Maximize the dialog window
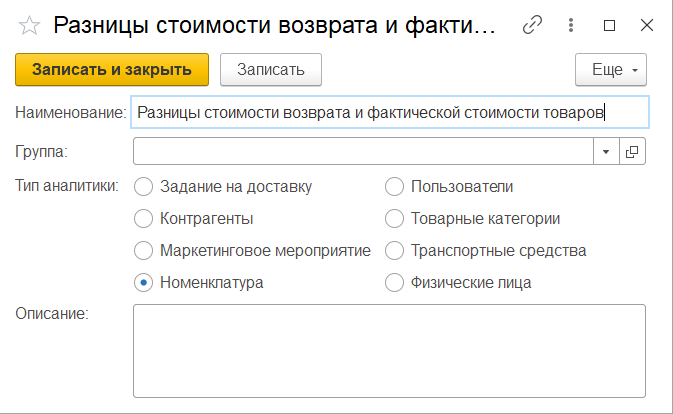 tap(610, 25)
